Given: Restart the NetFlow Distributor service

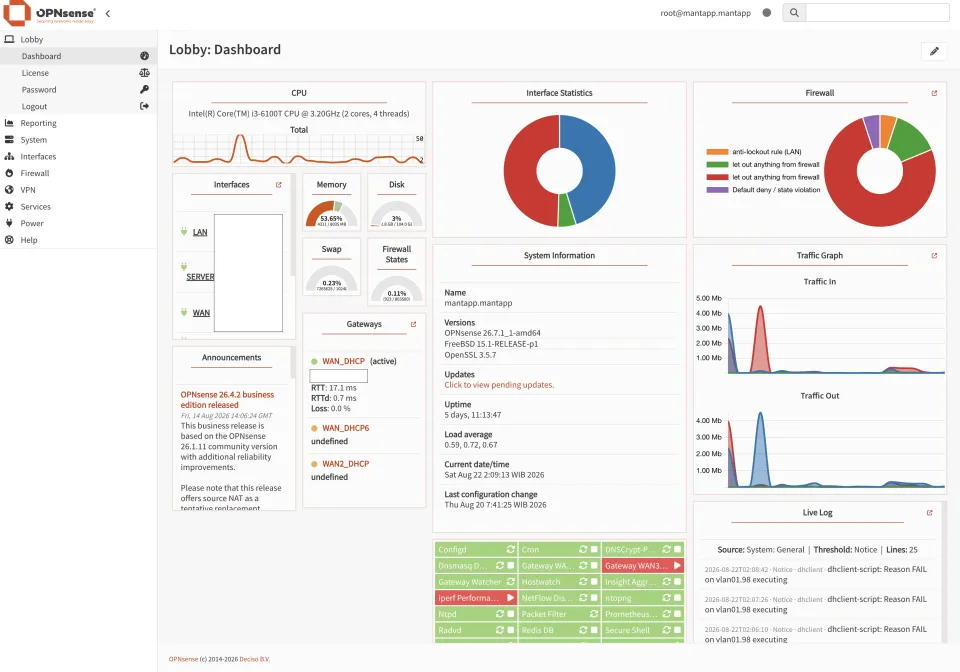Looking at the screenshot, I should pyautogui.click(x=583, y=597).
